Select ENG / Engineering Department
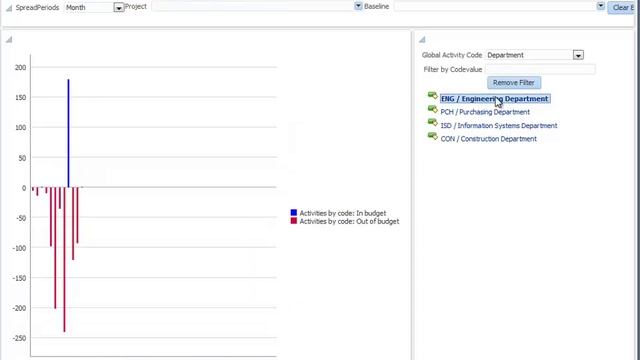 tap(495, 99)
